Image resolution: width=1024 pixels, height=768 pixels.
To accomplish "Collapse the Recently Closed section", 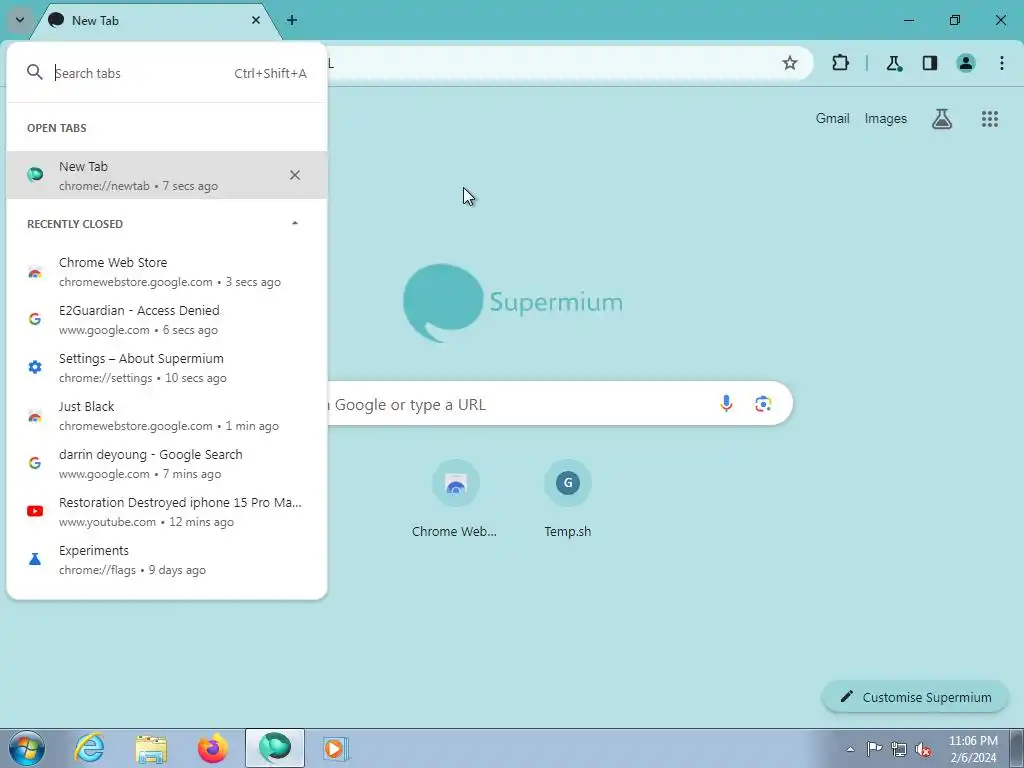I will coord(295,223).
